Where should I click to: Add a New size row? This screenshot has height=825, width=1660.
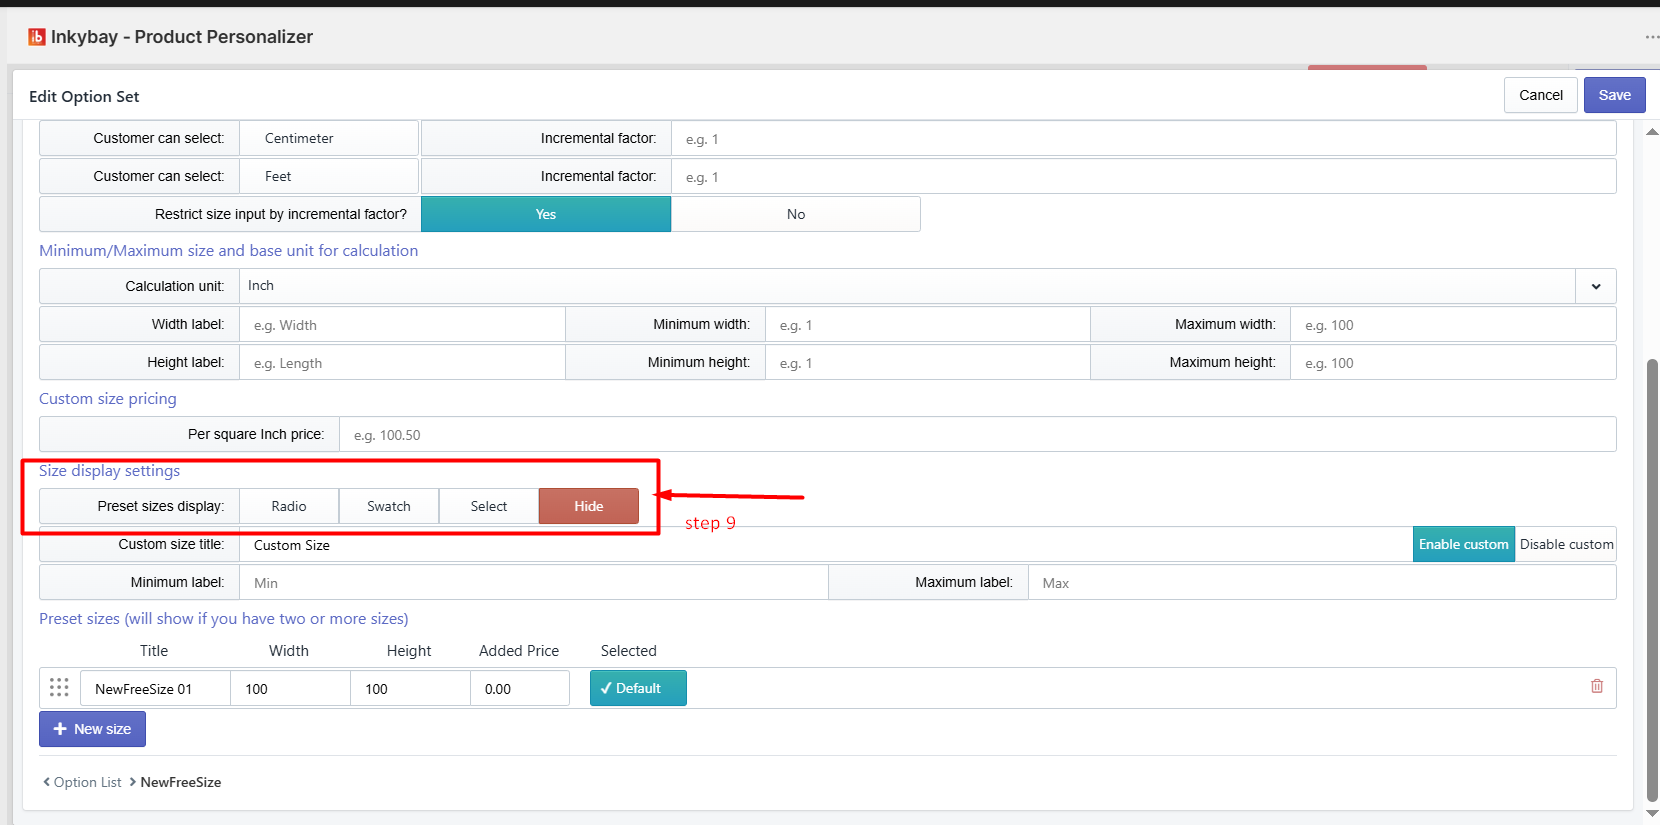point(92,729)
